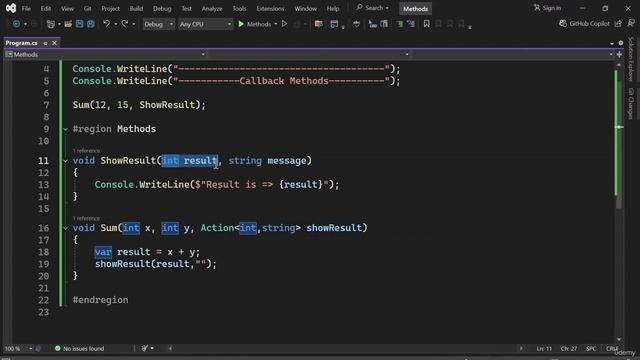640x360 pixels.
Task: Open the Git menu
Action: [87, 9]
